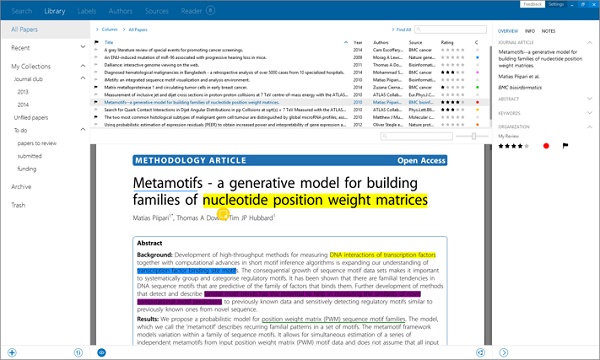Click the info icon in bottom left sidebar
This screenshot has height=360, width=600.
click(78, 352)
